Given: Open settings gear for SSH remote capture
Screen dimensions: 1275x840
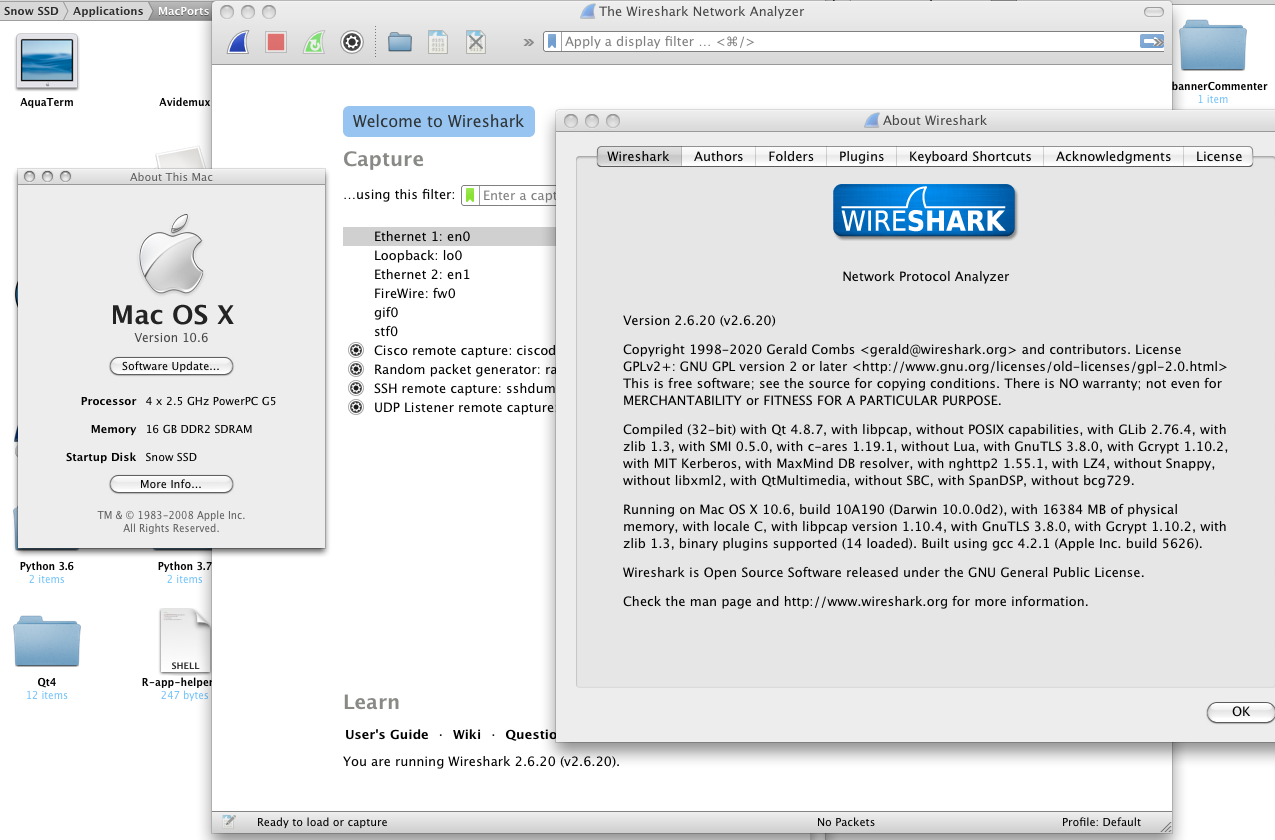Looking at the screenshot, I should tap(355, 388).
